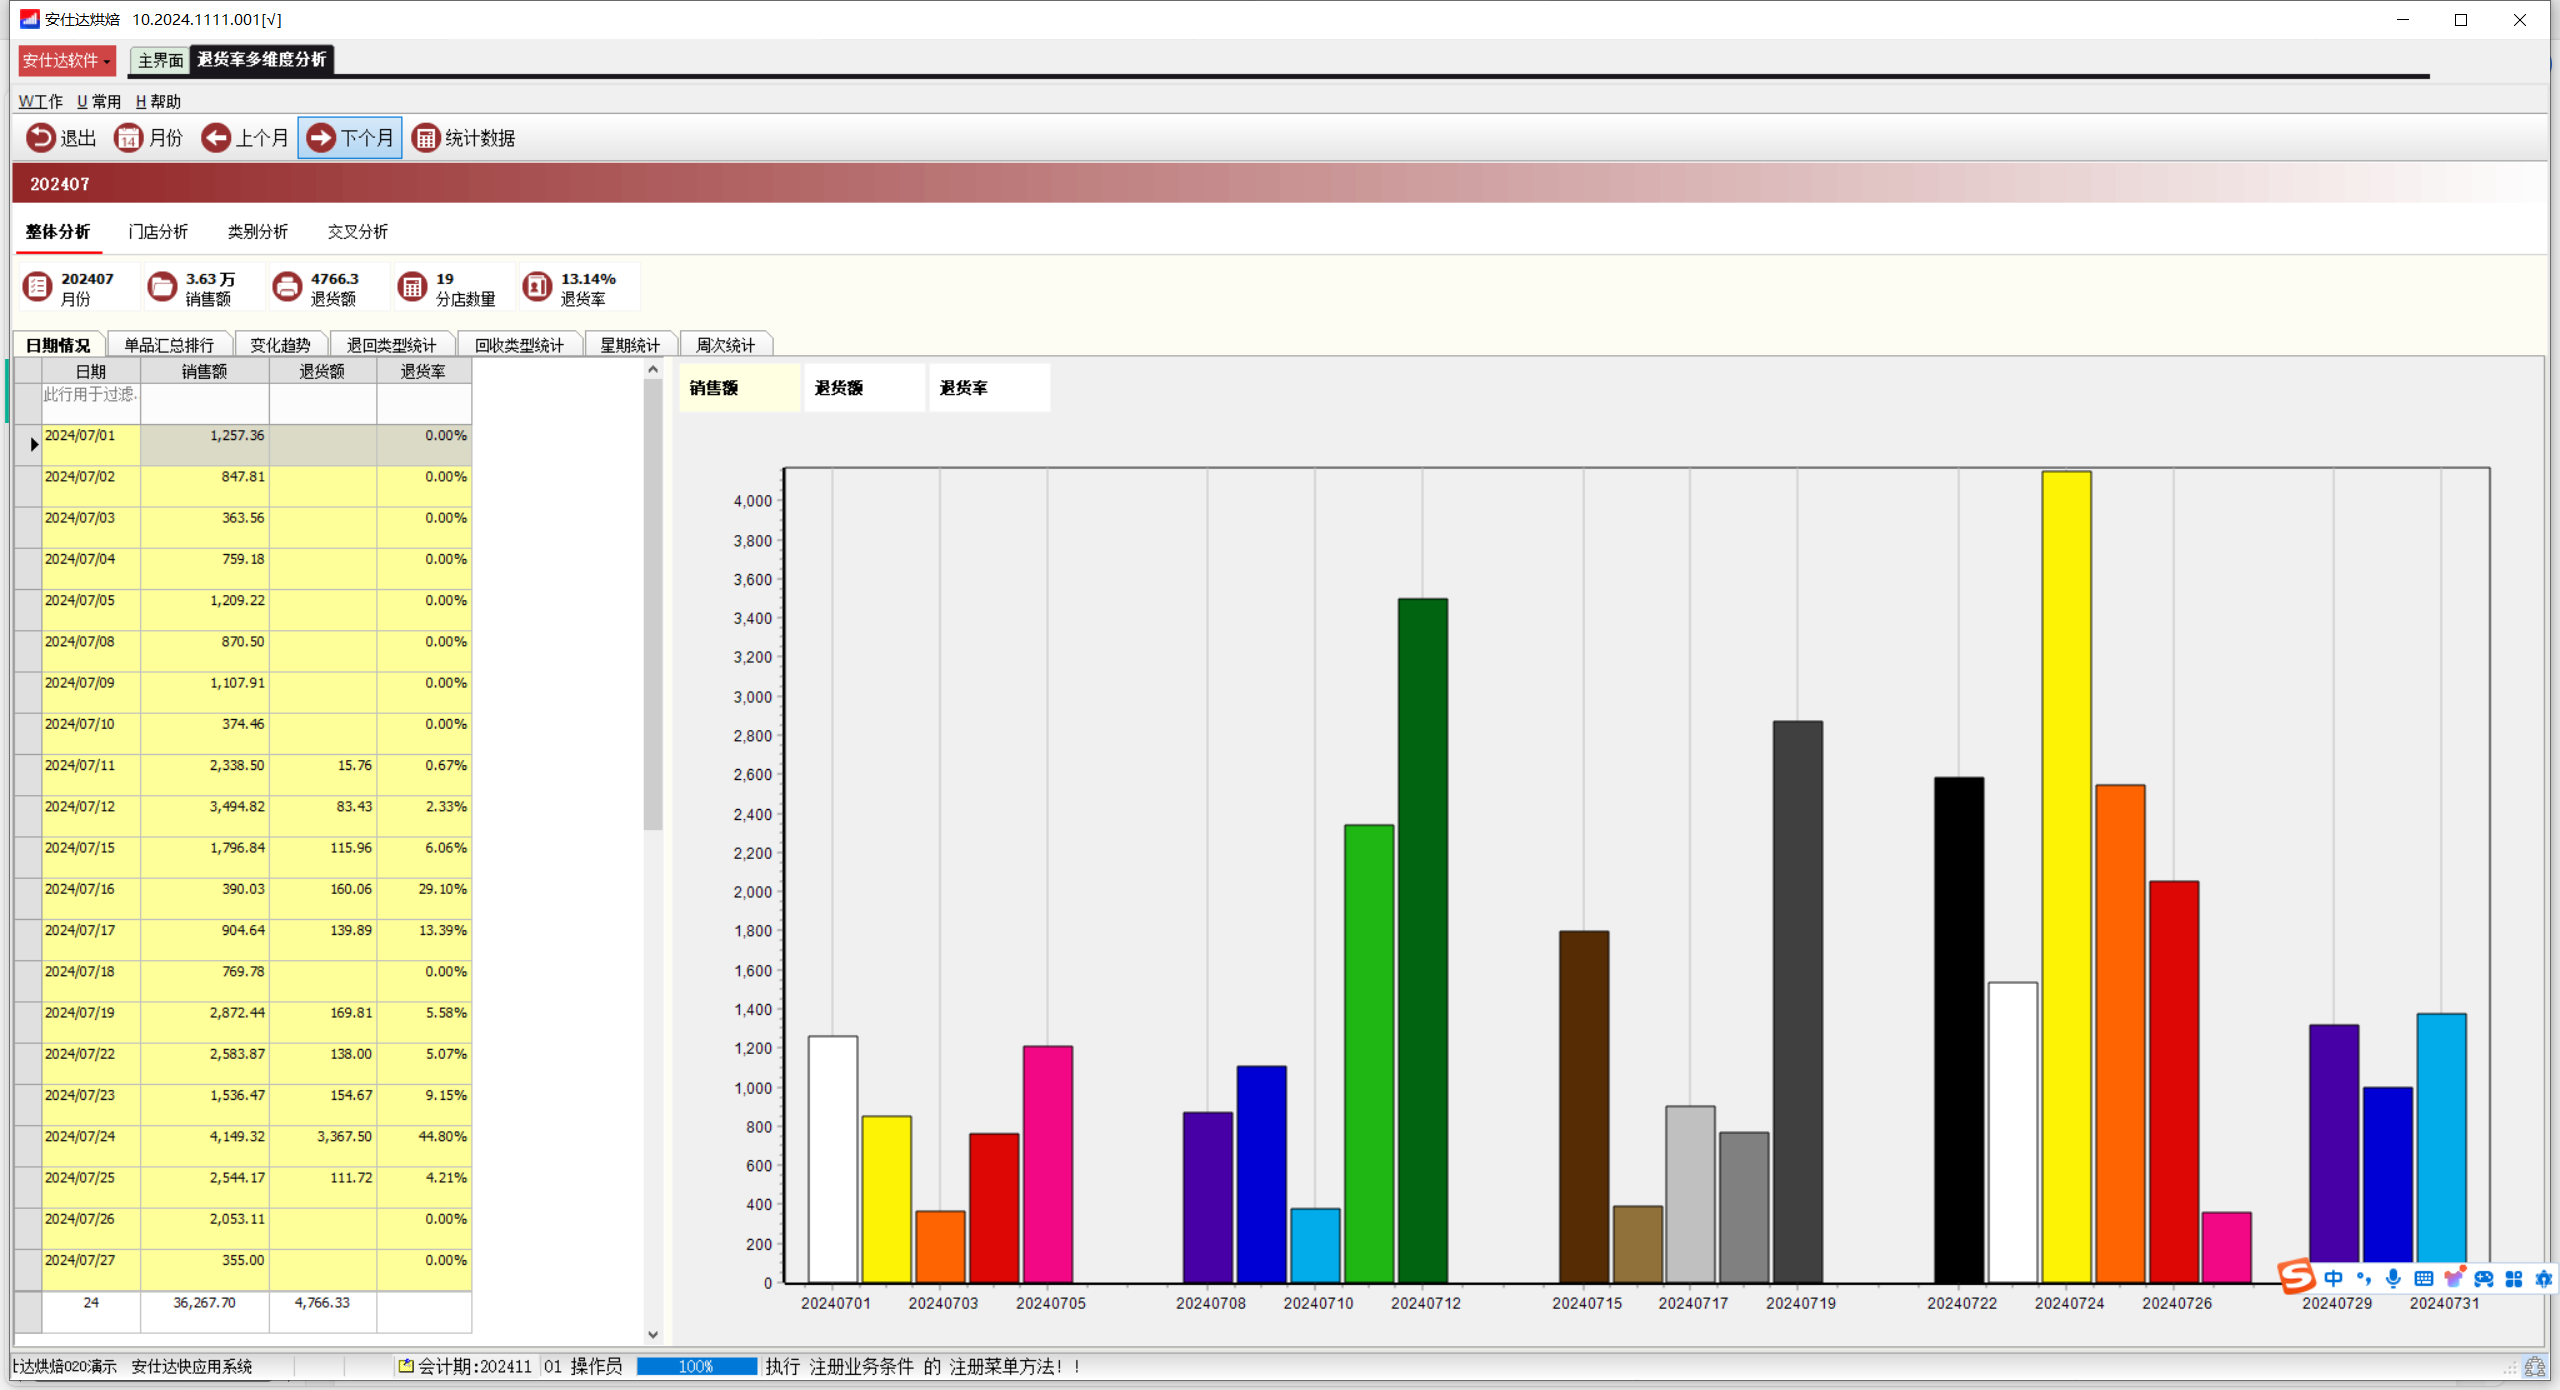
Task: Sort by 退货率 column header
Action: pyautogui.click(x=423, y=371)
